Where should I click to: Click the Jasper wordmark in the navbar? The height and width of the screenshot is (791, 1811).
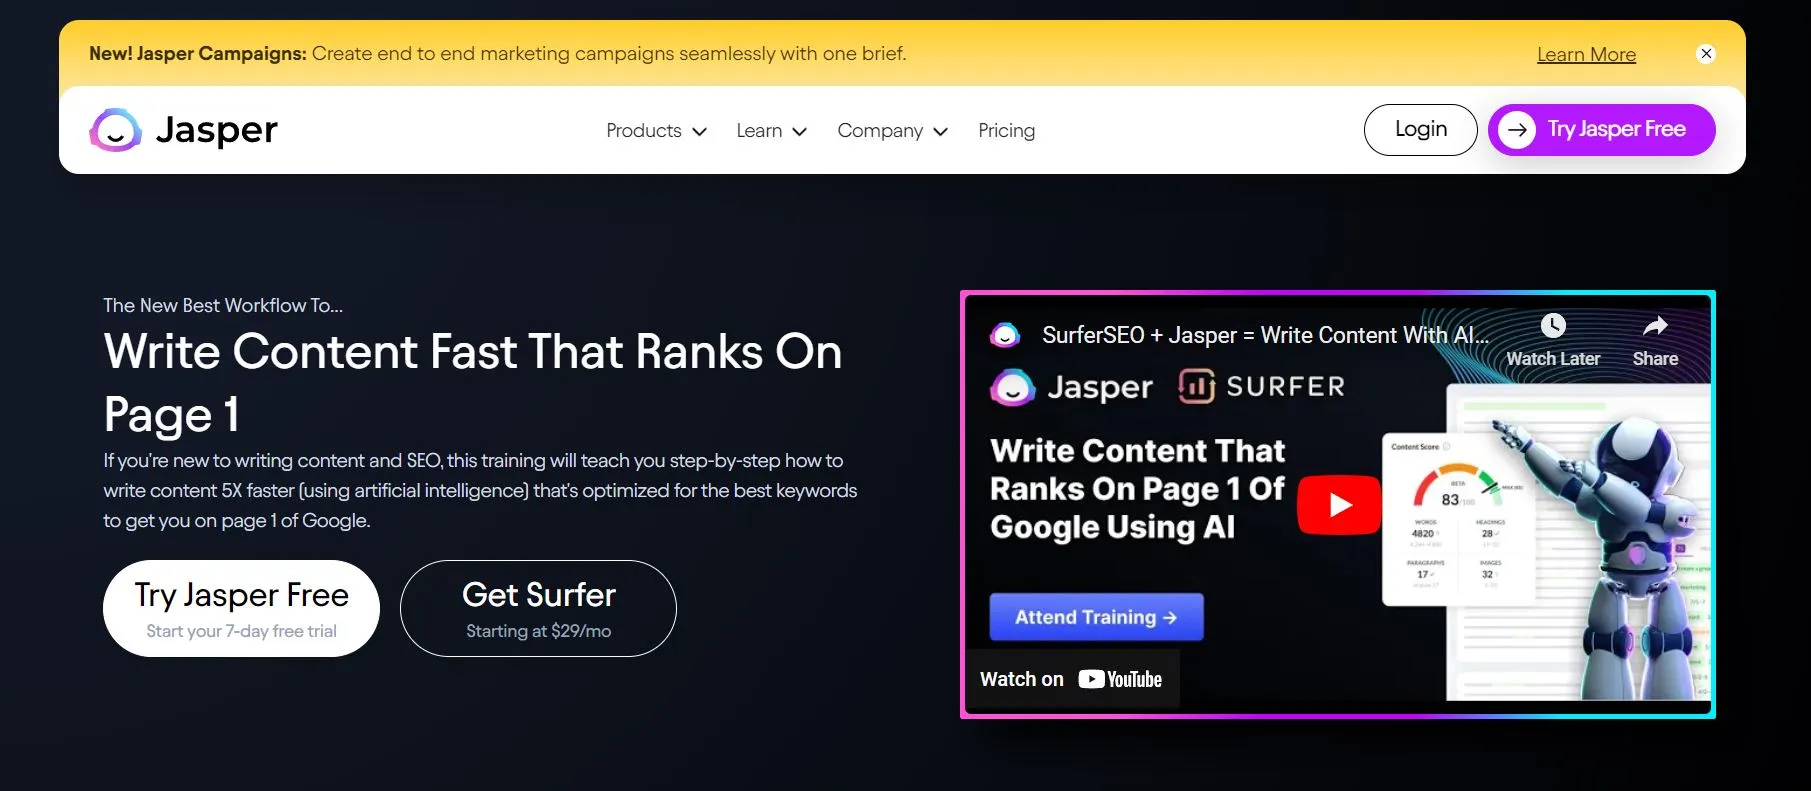217,130
